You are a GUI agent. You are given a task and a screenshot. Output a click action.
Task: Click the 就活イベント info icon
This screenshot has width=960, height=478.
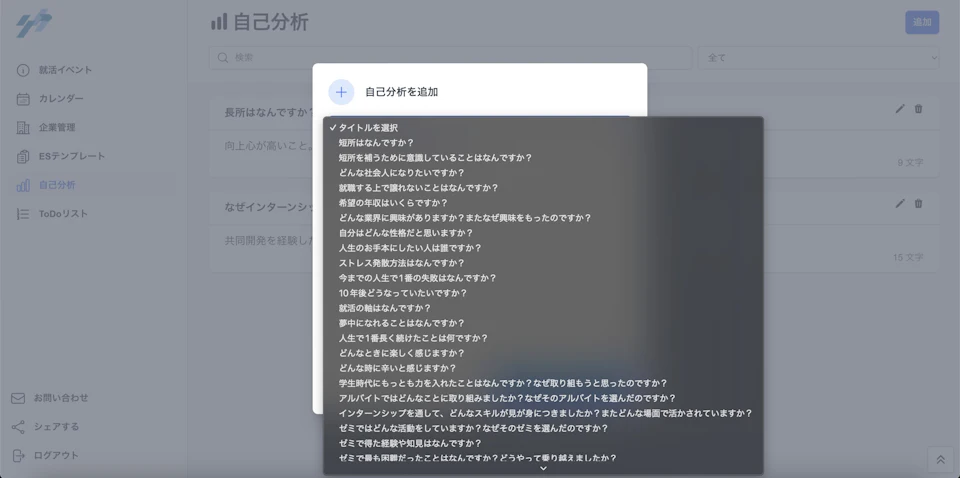coord(23,70)
